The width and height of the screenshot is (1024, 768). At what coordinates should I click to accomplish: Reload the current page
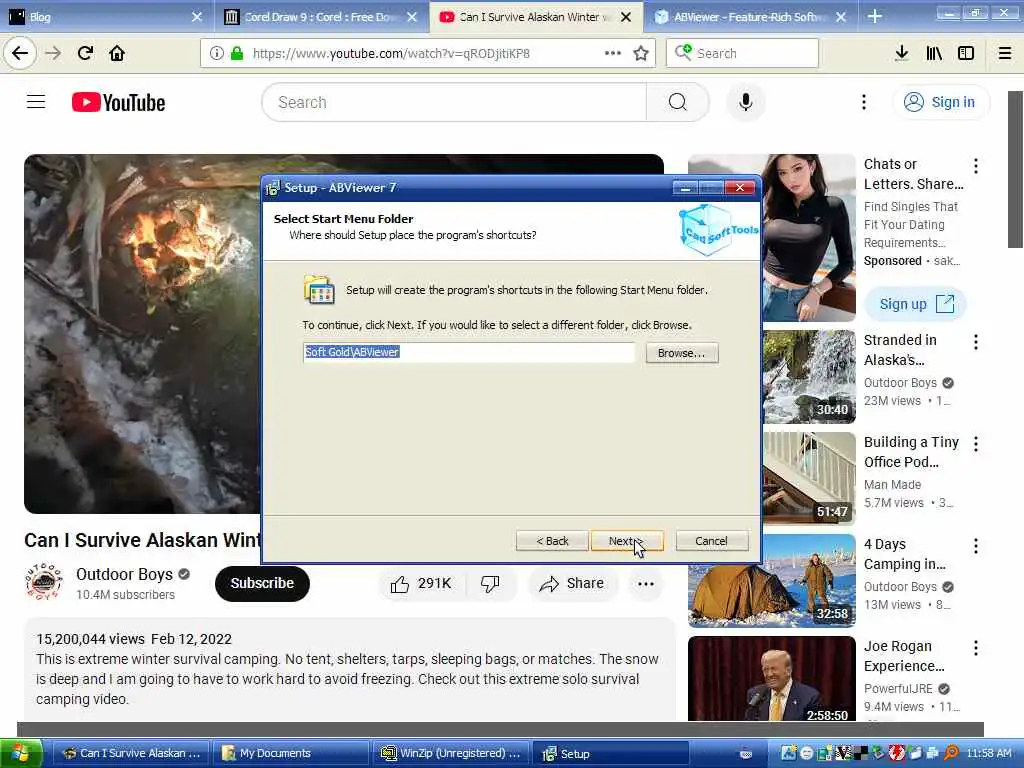point(85,53)
